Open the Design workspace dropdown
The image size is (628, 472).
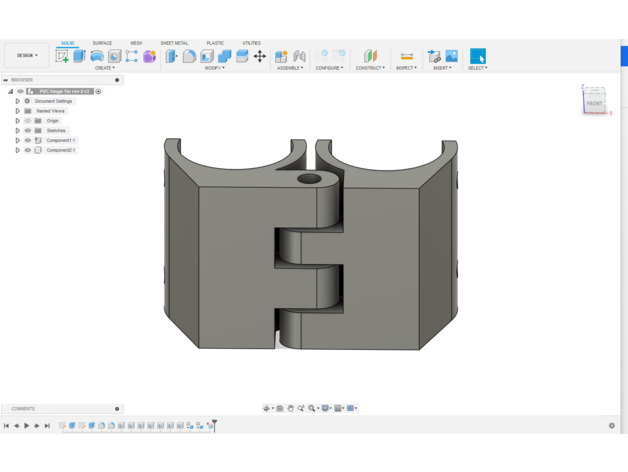pos(26,56)
